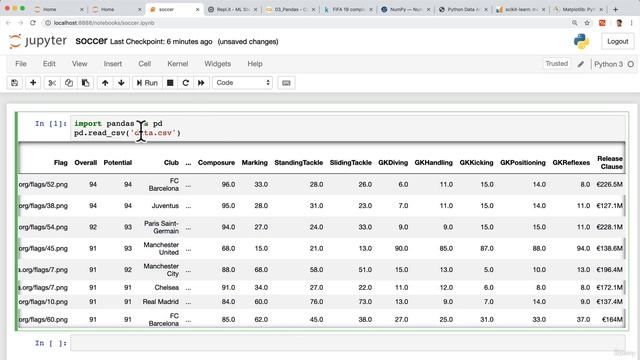Restart kernel and rerun all cells icon
Image resolution: width=640 pixels, height=360 pixels.
[201, 83]
